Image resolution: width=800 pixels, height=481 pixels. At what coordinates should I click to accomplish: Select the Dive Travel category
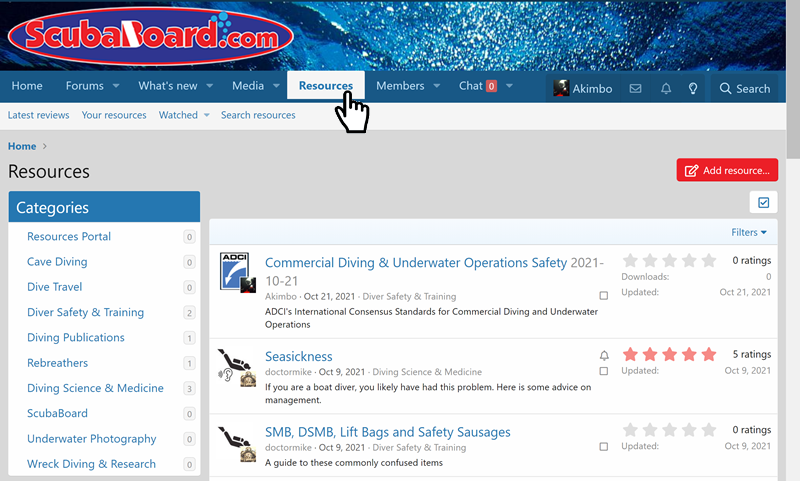[55, 287]
